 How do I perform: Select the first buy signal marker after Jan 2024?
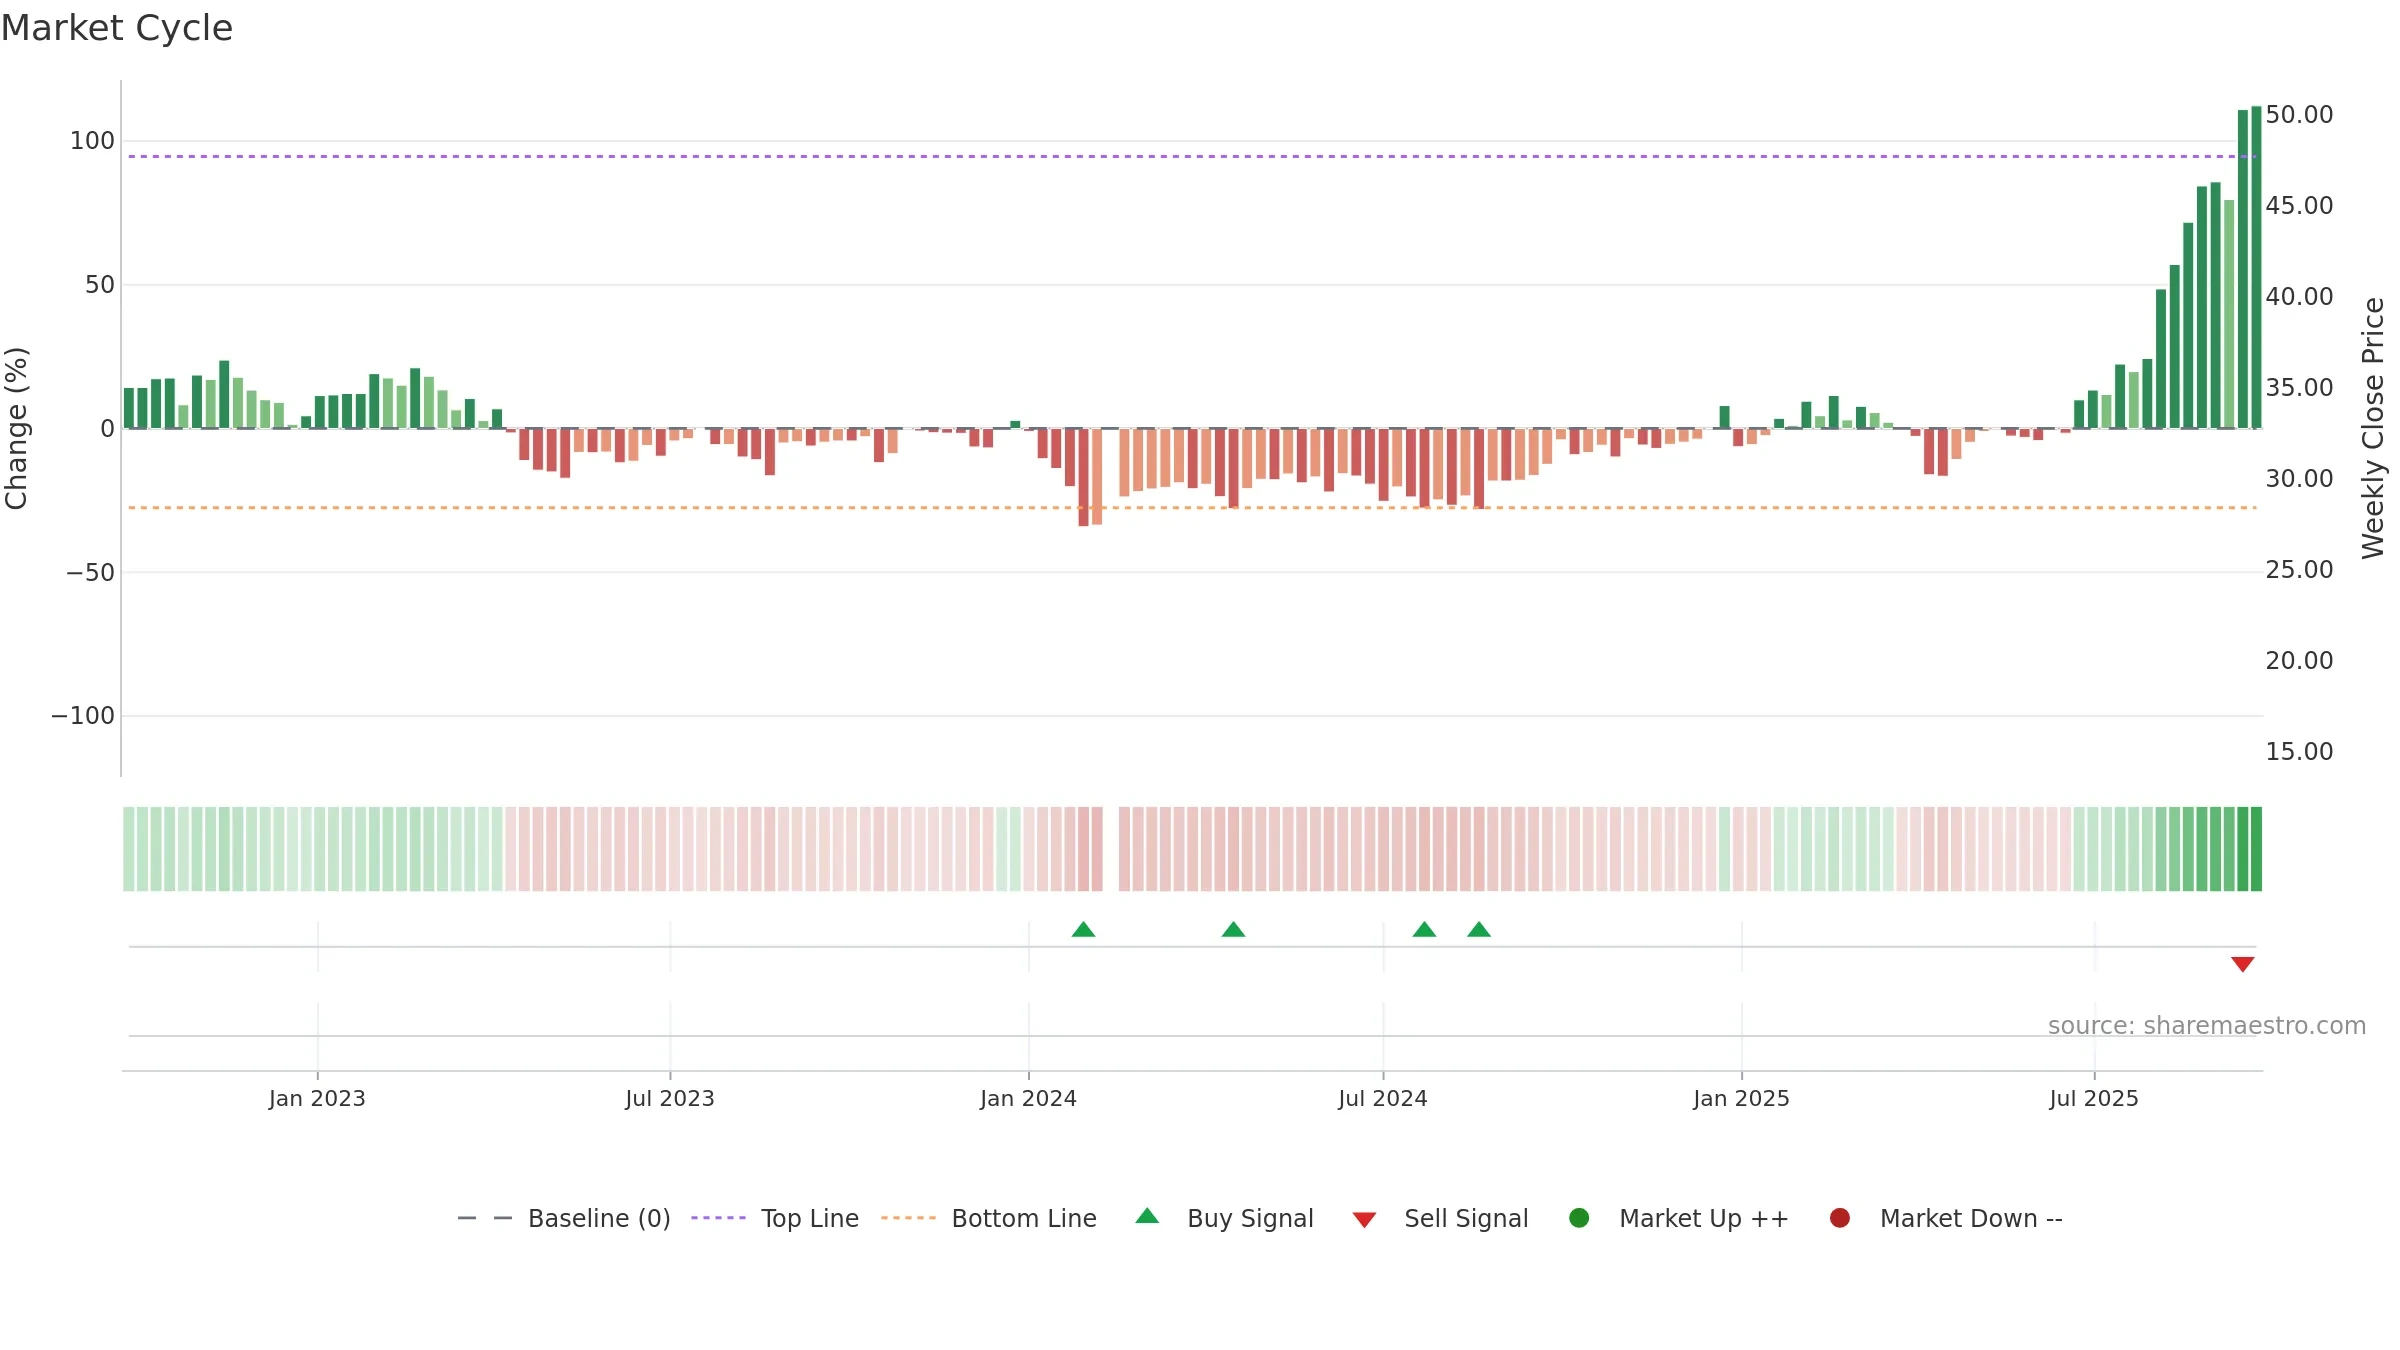[1083, 930]
